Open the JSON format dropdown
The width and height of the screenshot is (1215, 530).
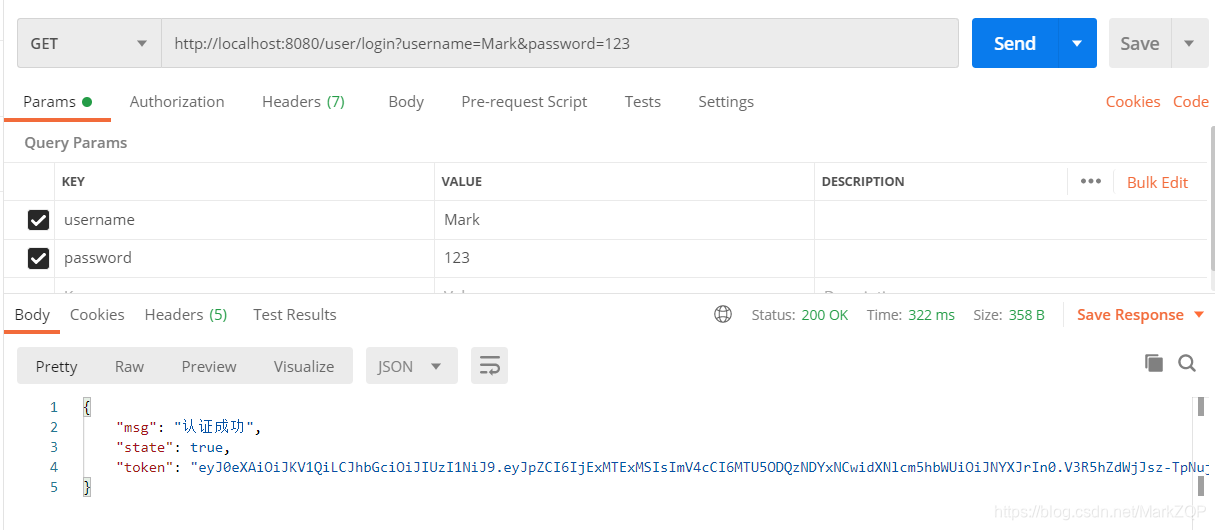(411, 366)
